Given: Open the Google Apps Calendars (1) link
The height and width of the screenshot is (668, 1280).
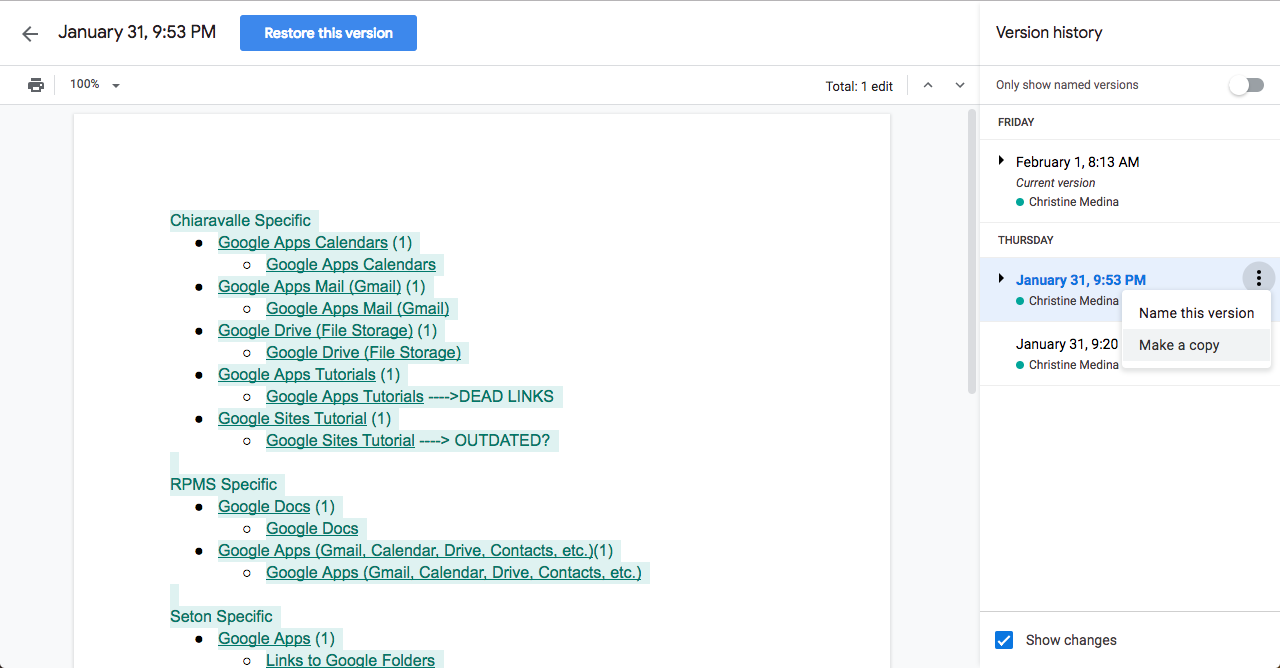Looking at the screenshot, I should pos(302,243).
